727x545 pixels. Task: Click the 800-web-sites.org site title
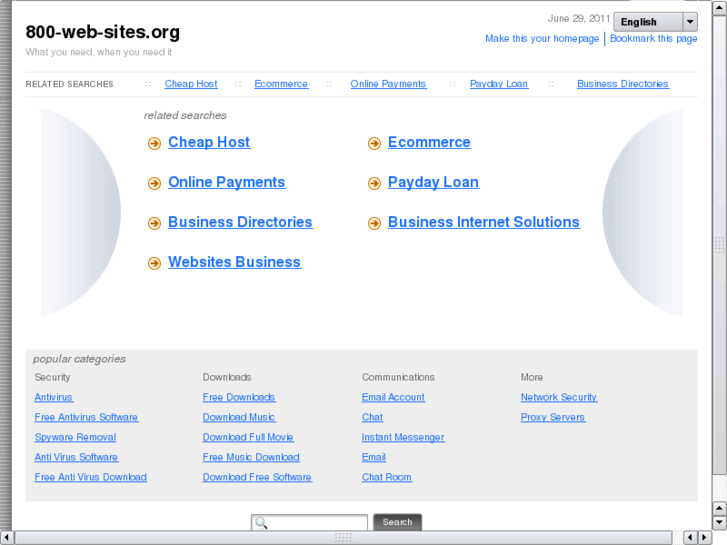click(102, 32)
